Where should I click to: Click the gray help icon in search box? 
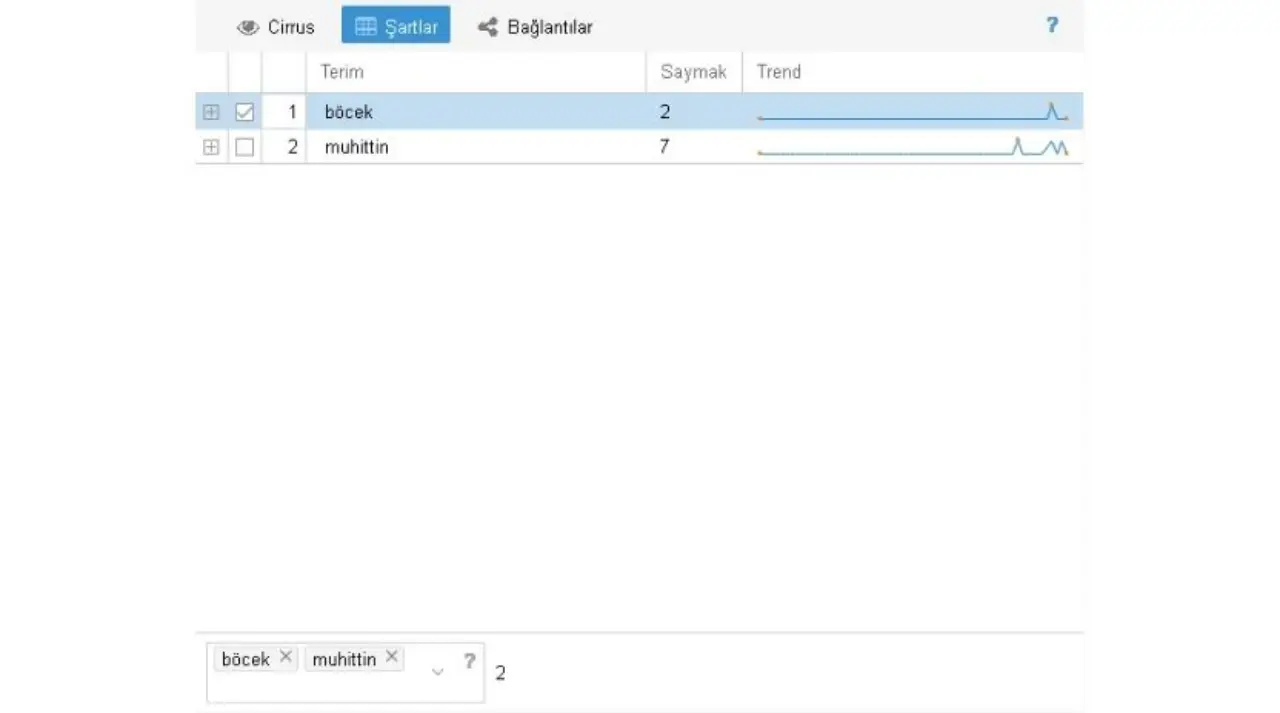pyautogui.click(x=469, y=661)
